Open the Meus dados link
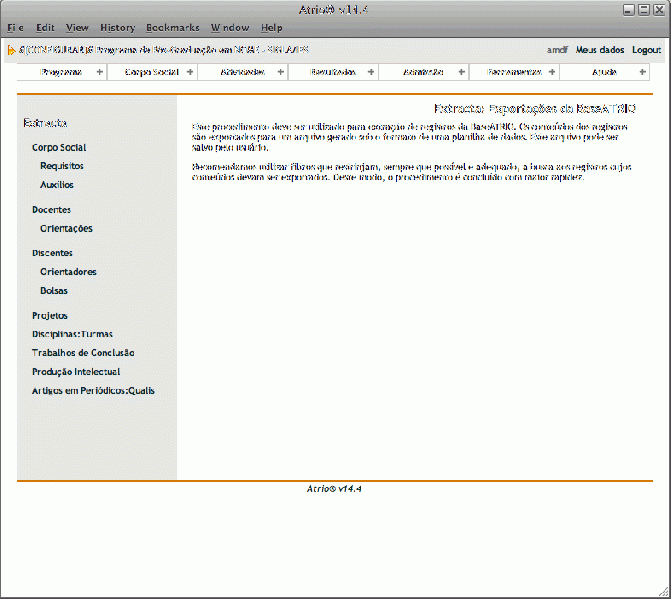671x599 pixels. 599,49
